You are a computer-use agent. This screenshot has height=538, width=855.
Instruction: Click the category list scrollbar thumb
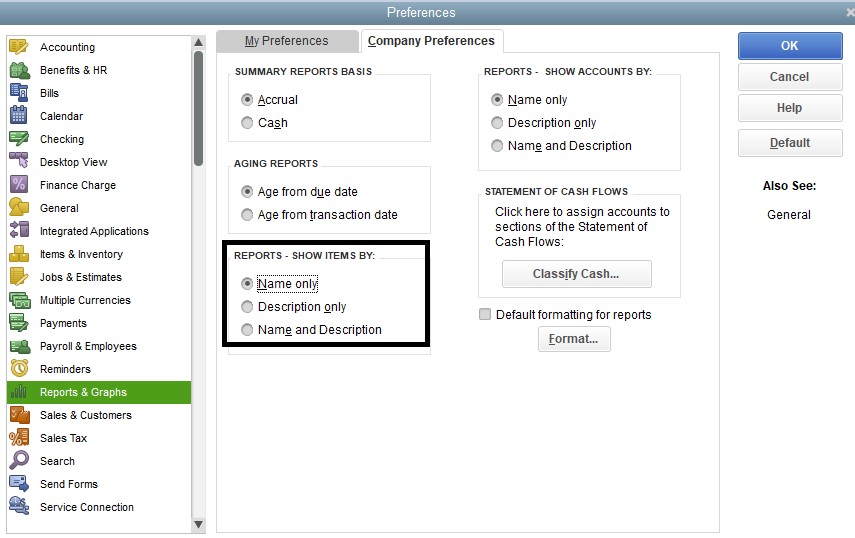pyautogui.click(x=198, y=108)
